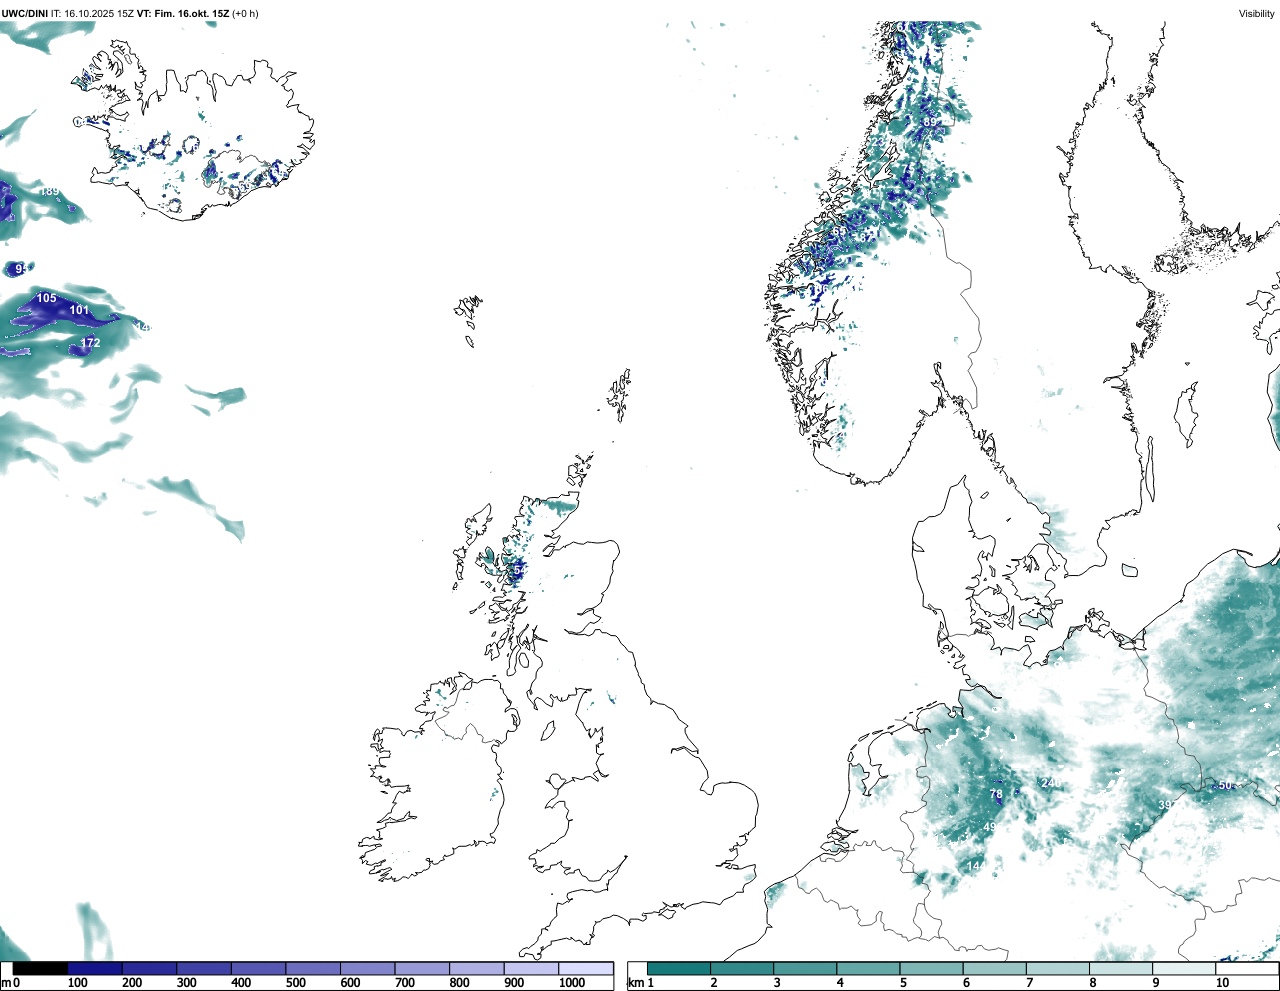Click the 'Fim. 16.okt. 15Z' valid time text
This screenshot has height=991, width=1280.
coord(192,14)
